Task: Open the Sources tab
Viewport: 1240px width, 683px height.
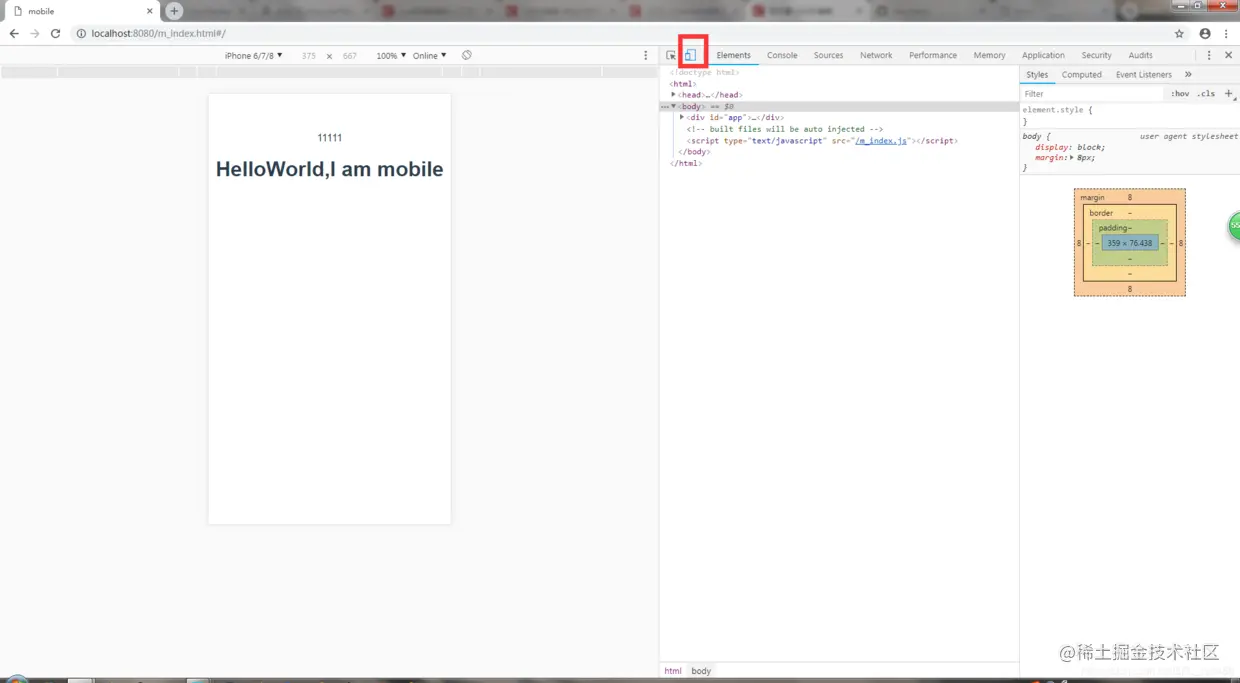Action: pyautogui.click(x=828, y=55)
